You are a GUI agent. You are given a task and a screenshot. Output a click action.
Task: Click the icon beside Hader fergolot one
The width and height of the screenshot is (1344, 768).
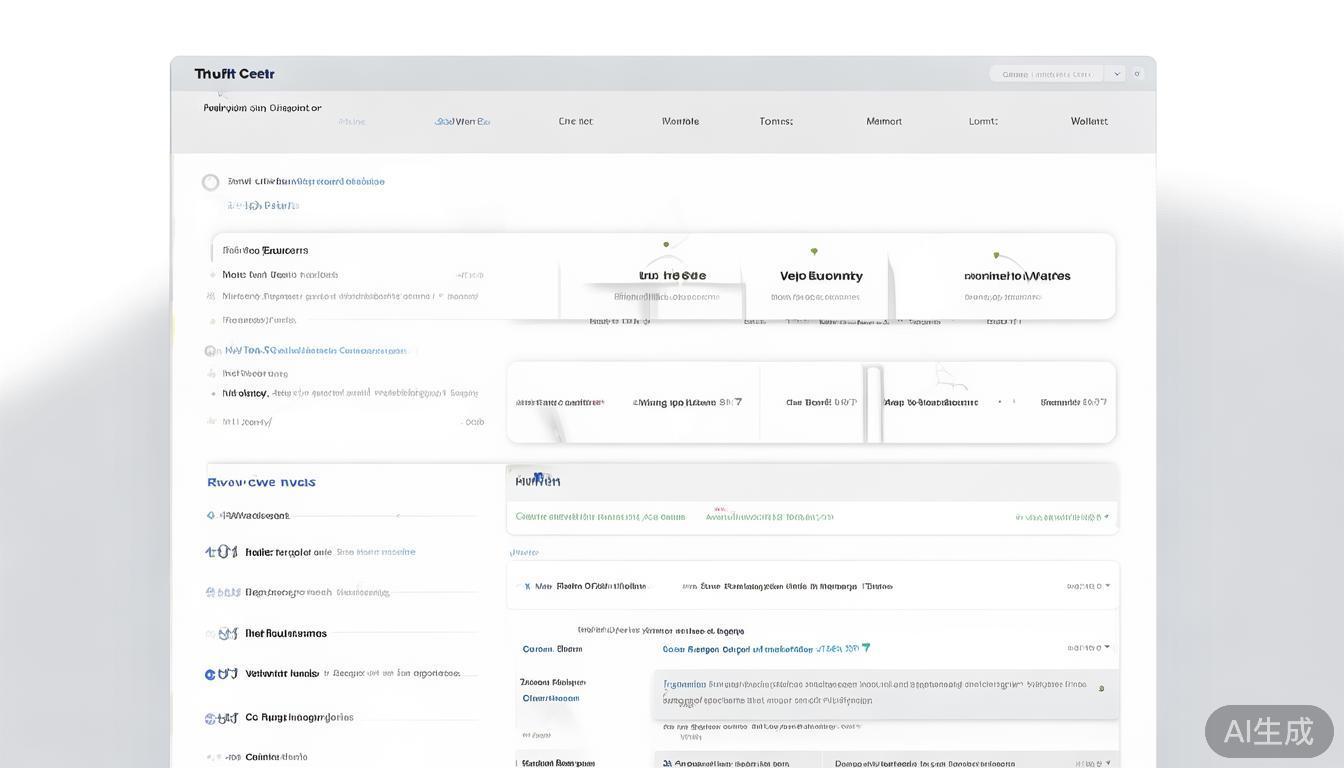pos(221,552)
